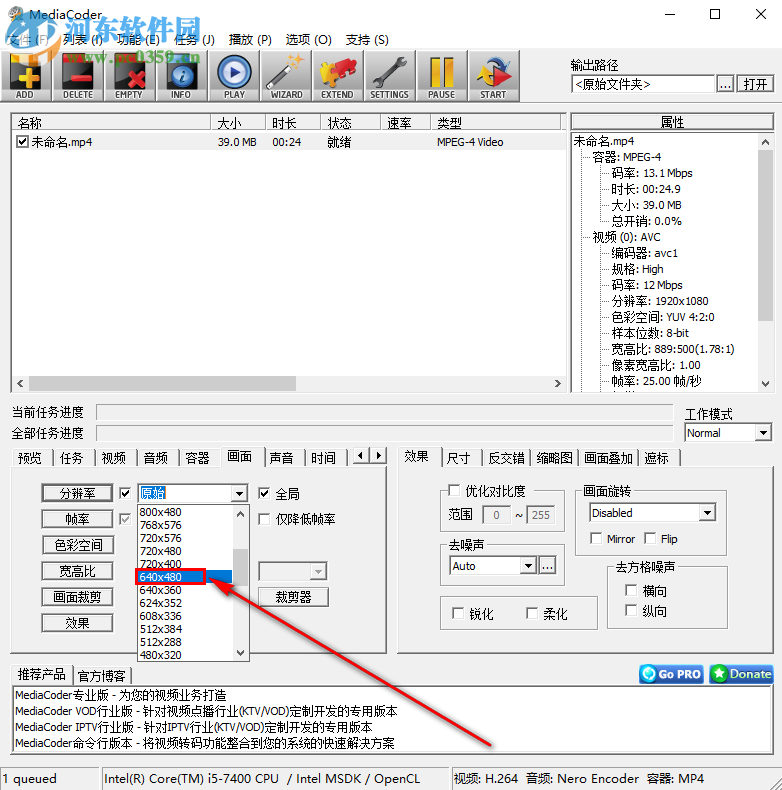Click the 打开 output folder button
The width and height of the screenshot is (782, 790).
click(x=755, y=84)
